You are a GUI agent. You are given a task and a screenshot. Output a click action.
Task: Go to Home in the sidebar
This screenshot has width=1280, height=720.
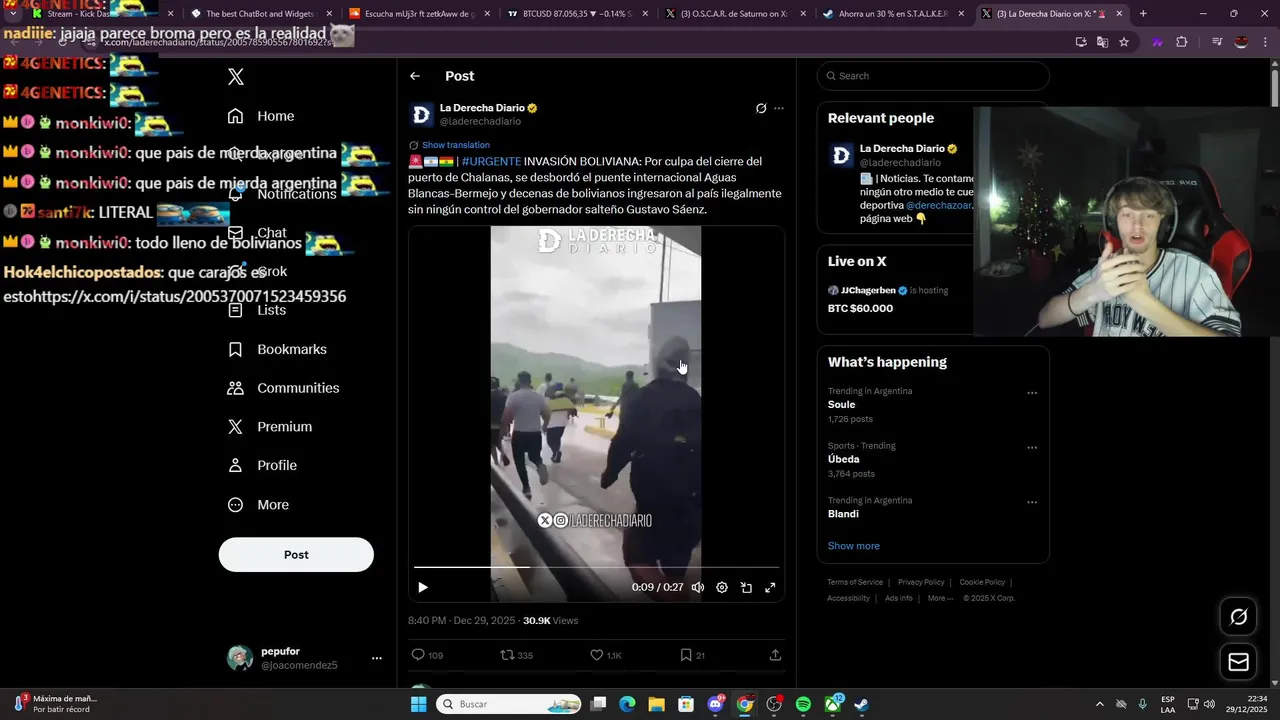[x=261, y=116]
